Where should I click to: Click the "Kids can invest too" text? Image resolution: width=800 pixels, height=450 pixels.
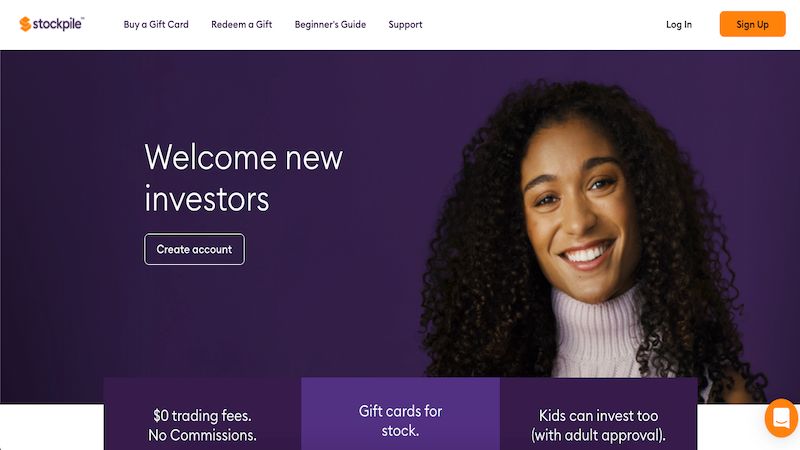tap(598, 415)
